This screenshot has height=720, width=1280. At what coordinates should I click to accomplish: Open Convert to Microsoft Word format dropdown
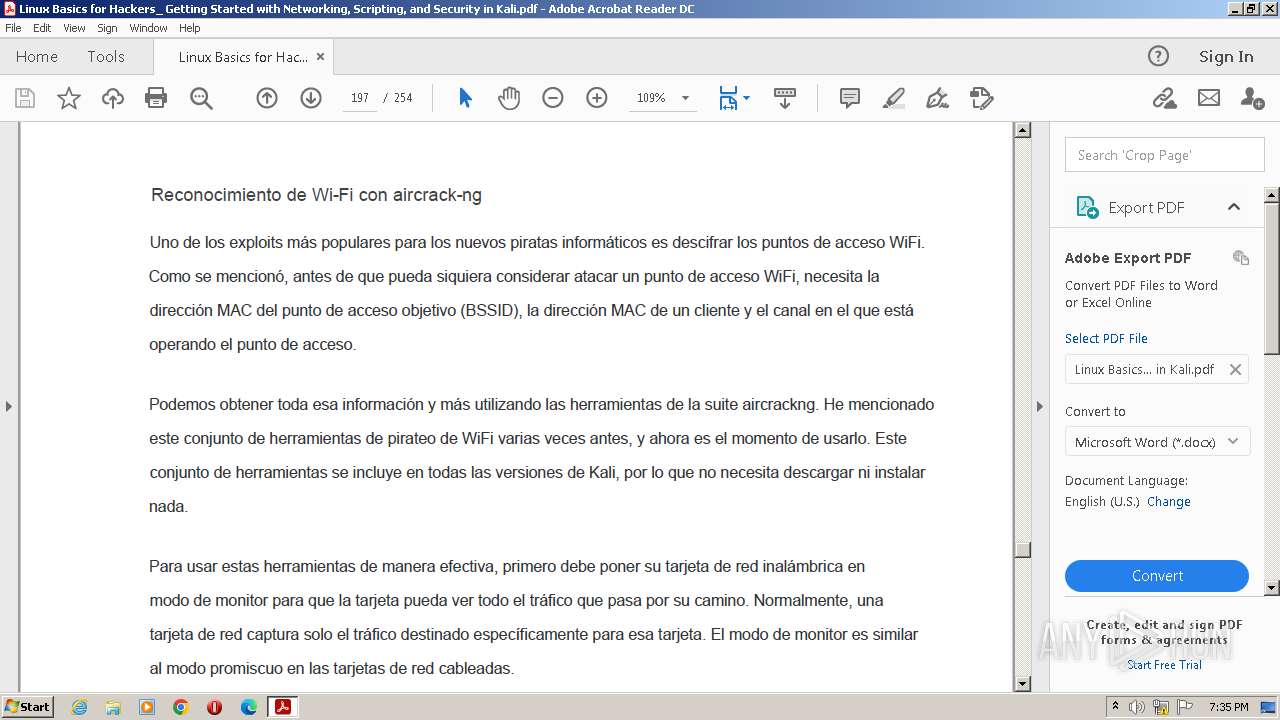1157,441
